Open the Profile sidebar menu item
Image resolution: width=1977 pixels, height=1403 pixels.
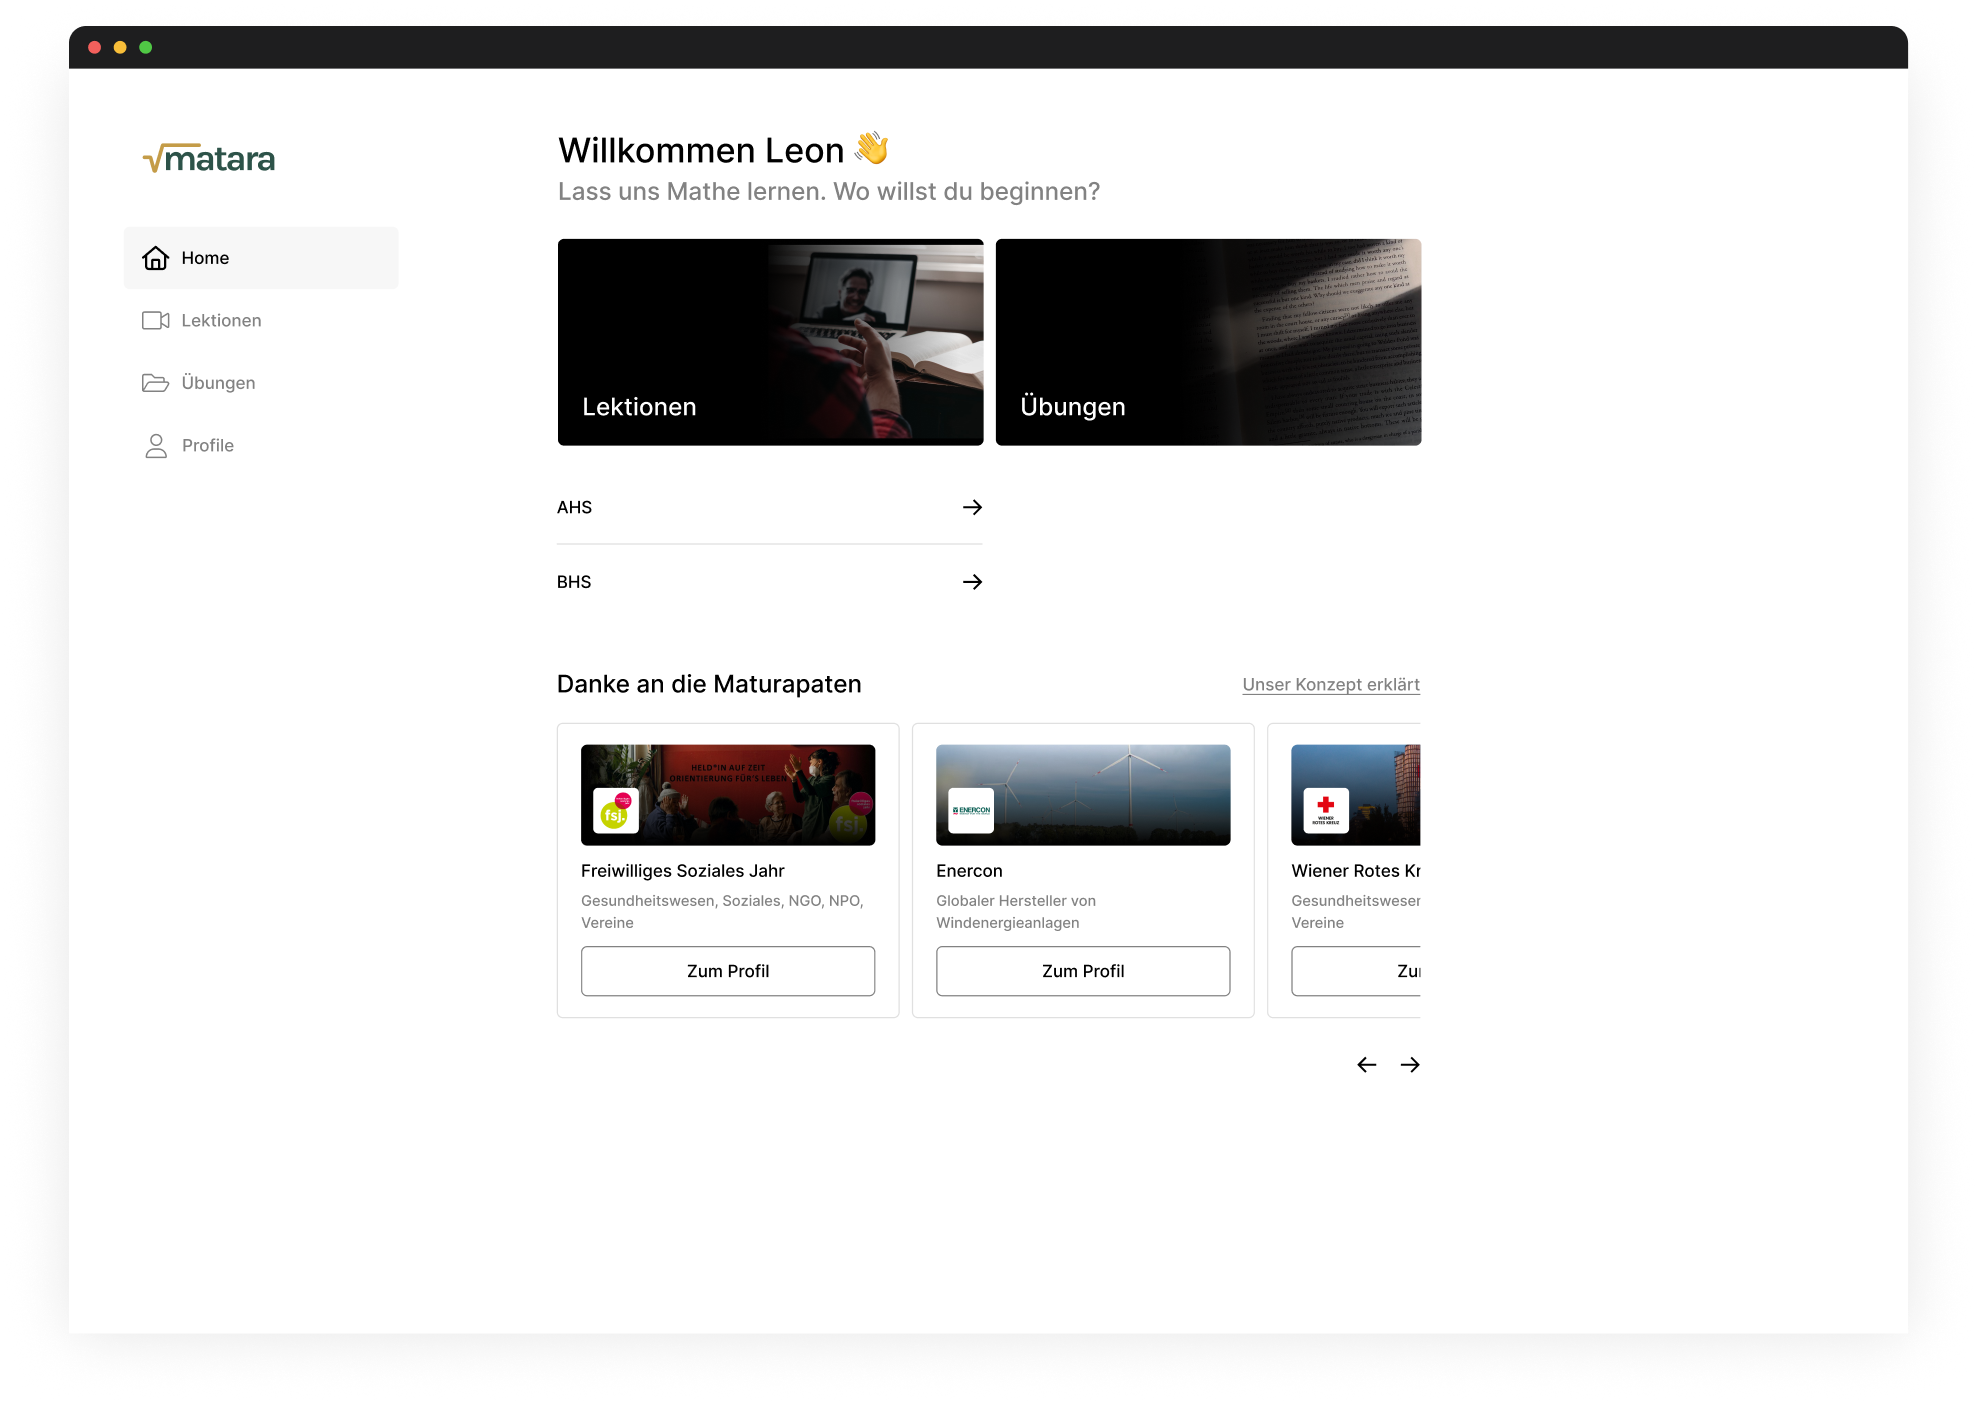pyautogui.click(x=208, y=445)
